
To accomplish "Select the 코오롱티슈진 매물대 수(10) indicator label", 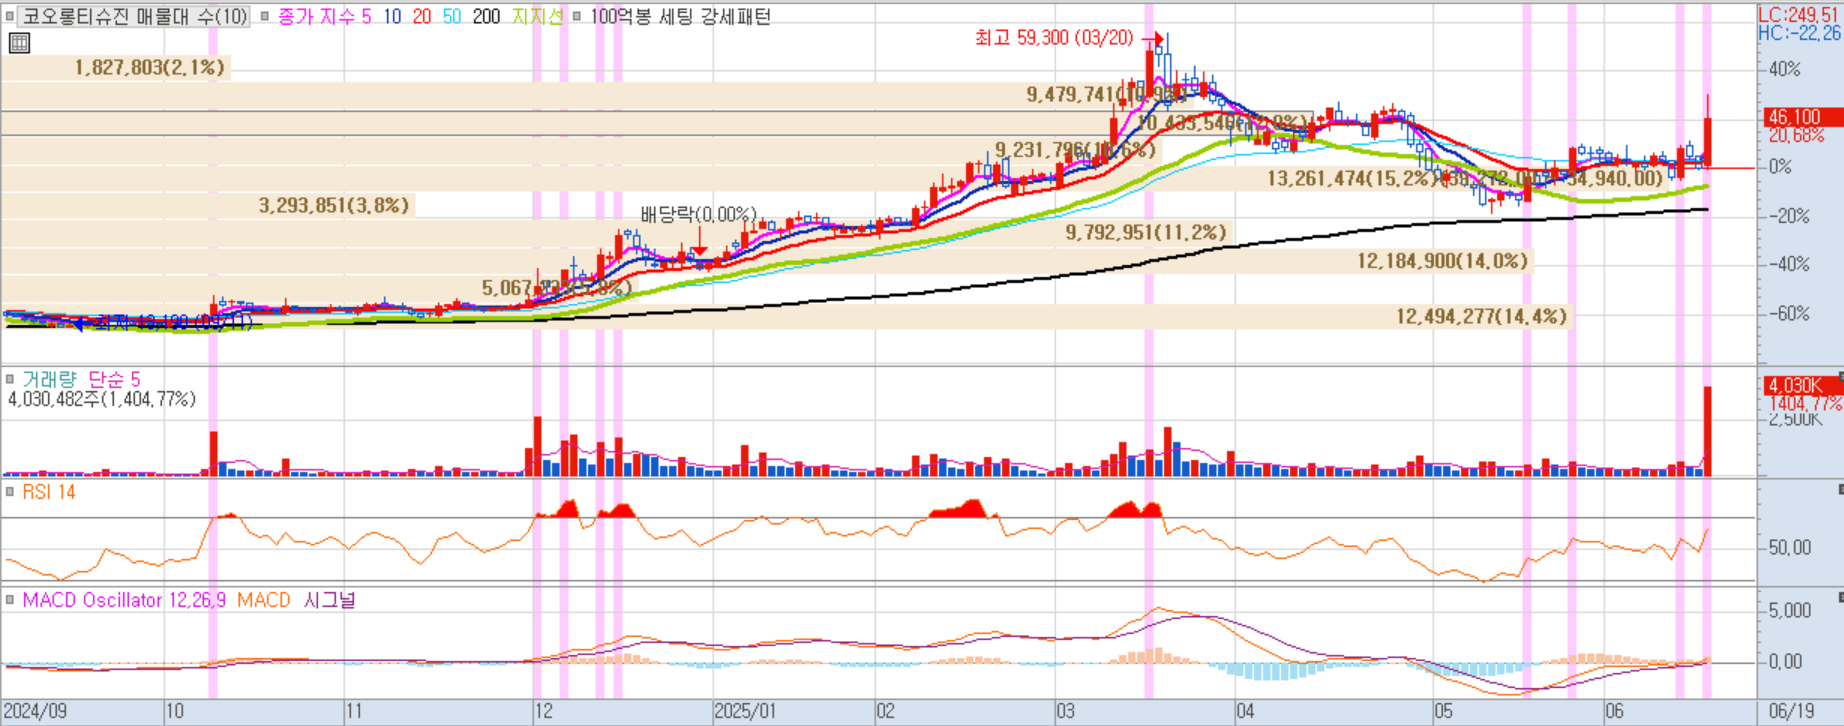I will [x=134, y=16].
